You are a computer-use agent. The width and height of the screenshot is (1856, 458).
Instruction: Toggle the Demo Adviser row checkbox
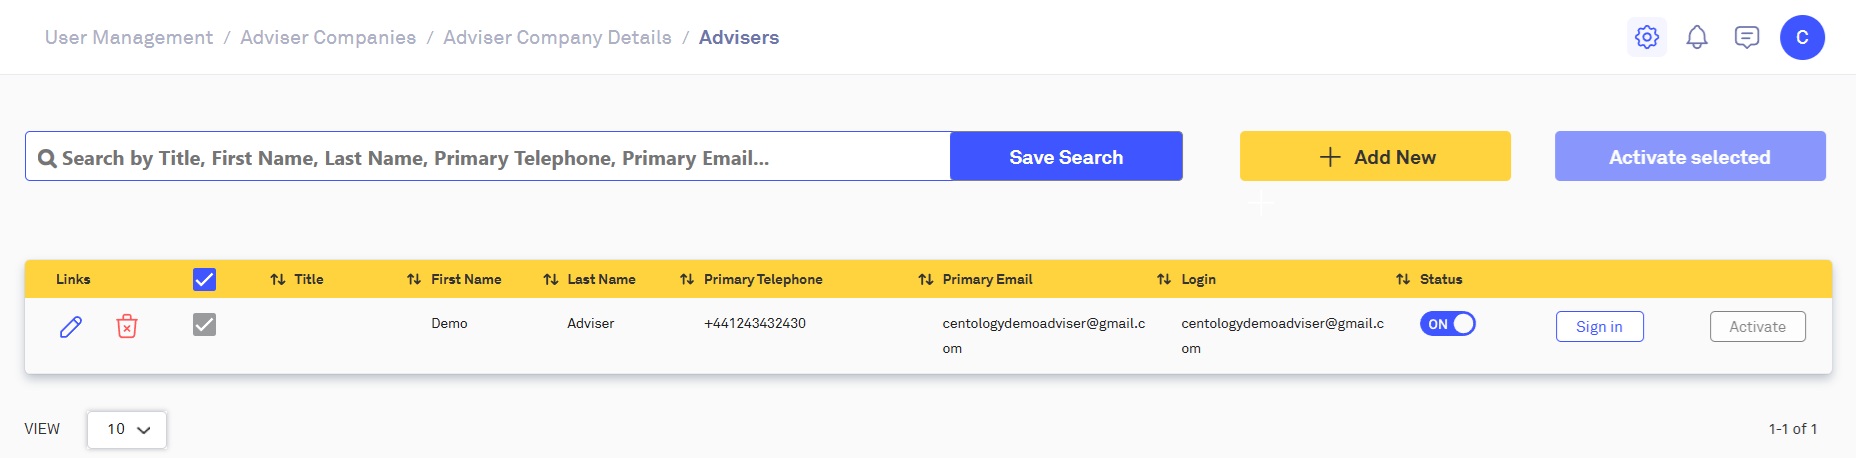pos(204,325)
